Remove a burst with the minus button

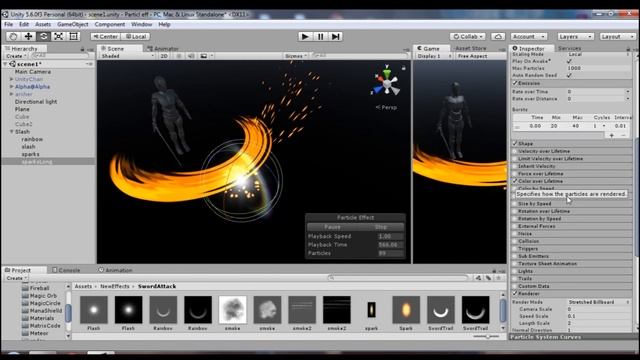[623, 135]
